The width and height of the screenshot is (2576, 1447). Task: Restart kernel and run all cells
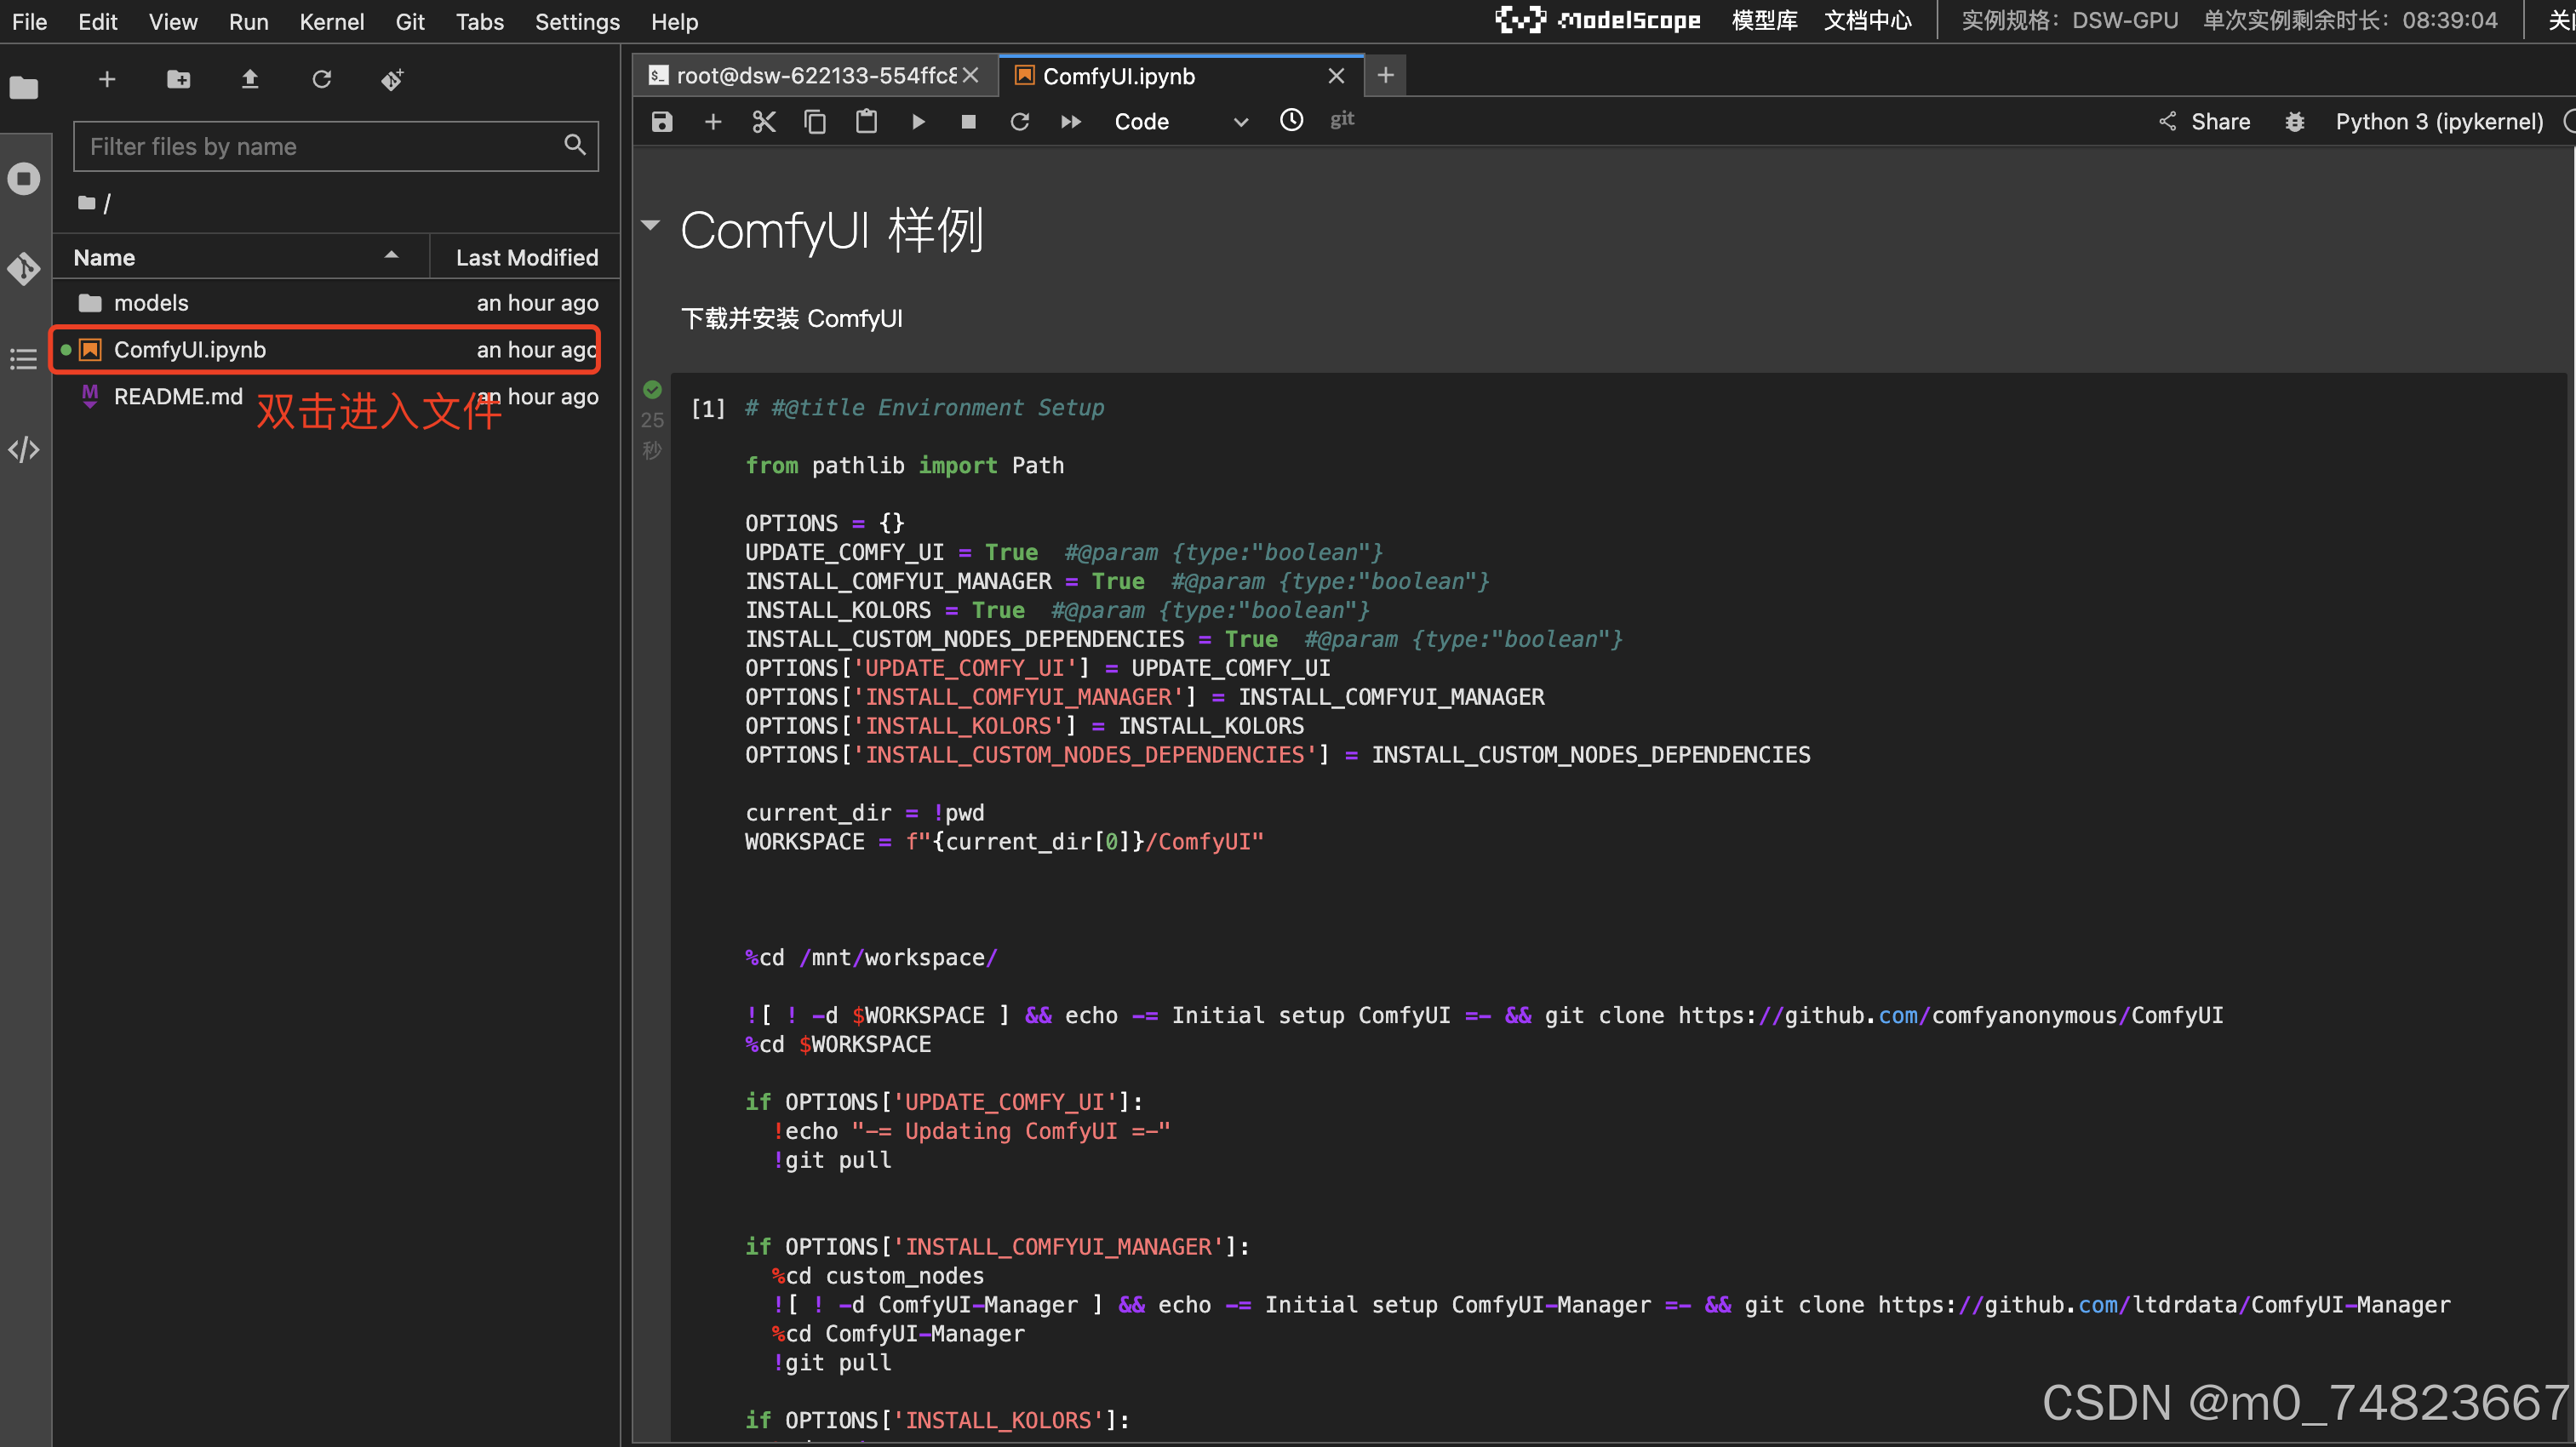pos(1071,122)
